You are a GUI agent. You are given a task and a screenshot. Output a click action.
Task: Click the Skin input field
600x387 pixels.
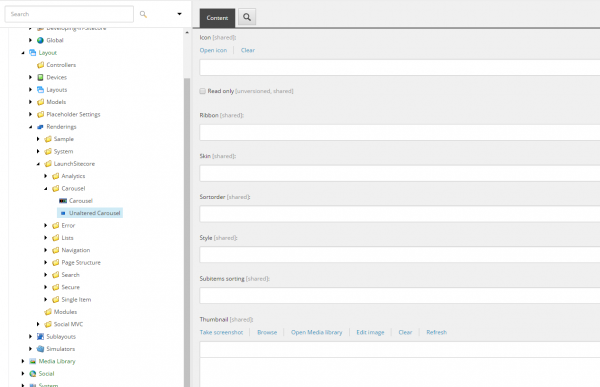[x=399, y=174]
